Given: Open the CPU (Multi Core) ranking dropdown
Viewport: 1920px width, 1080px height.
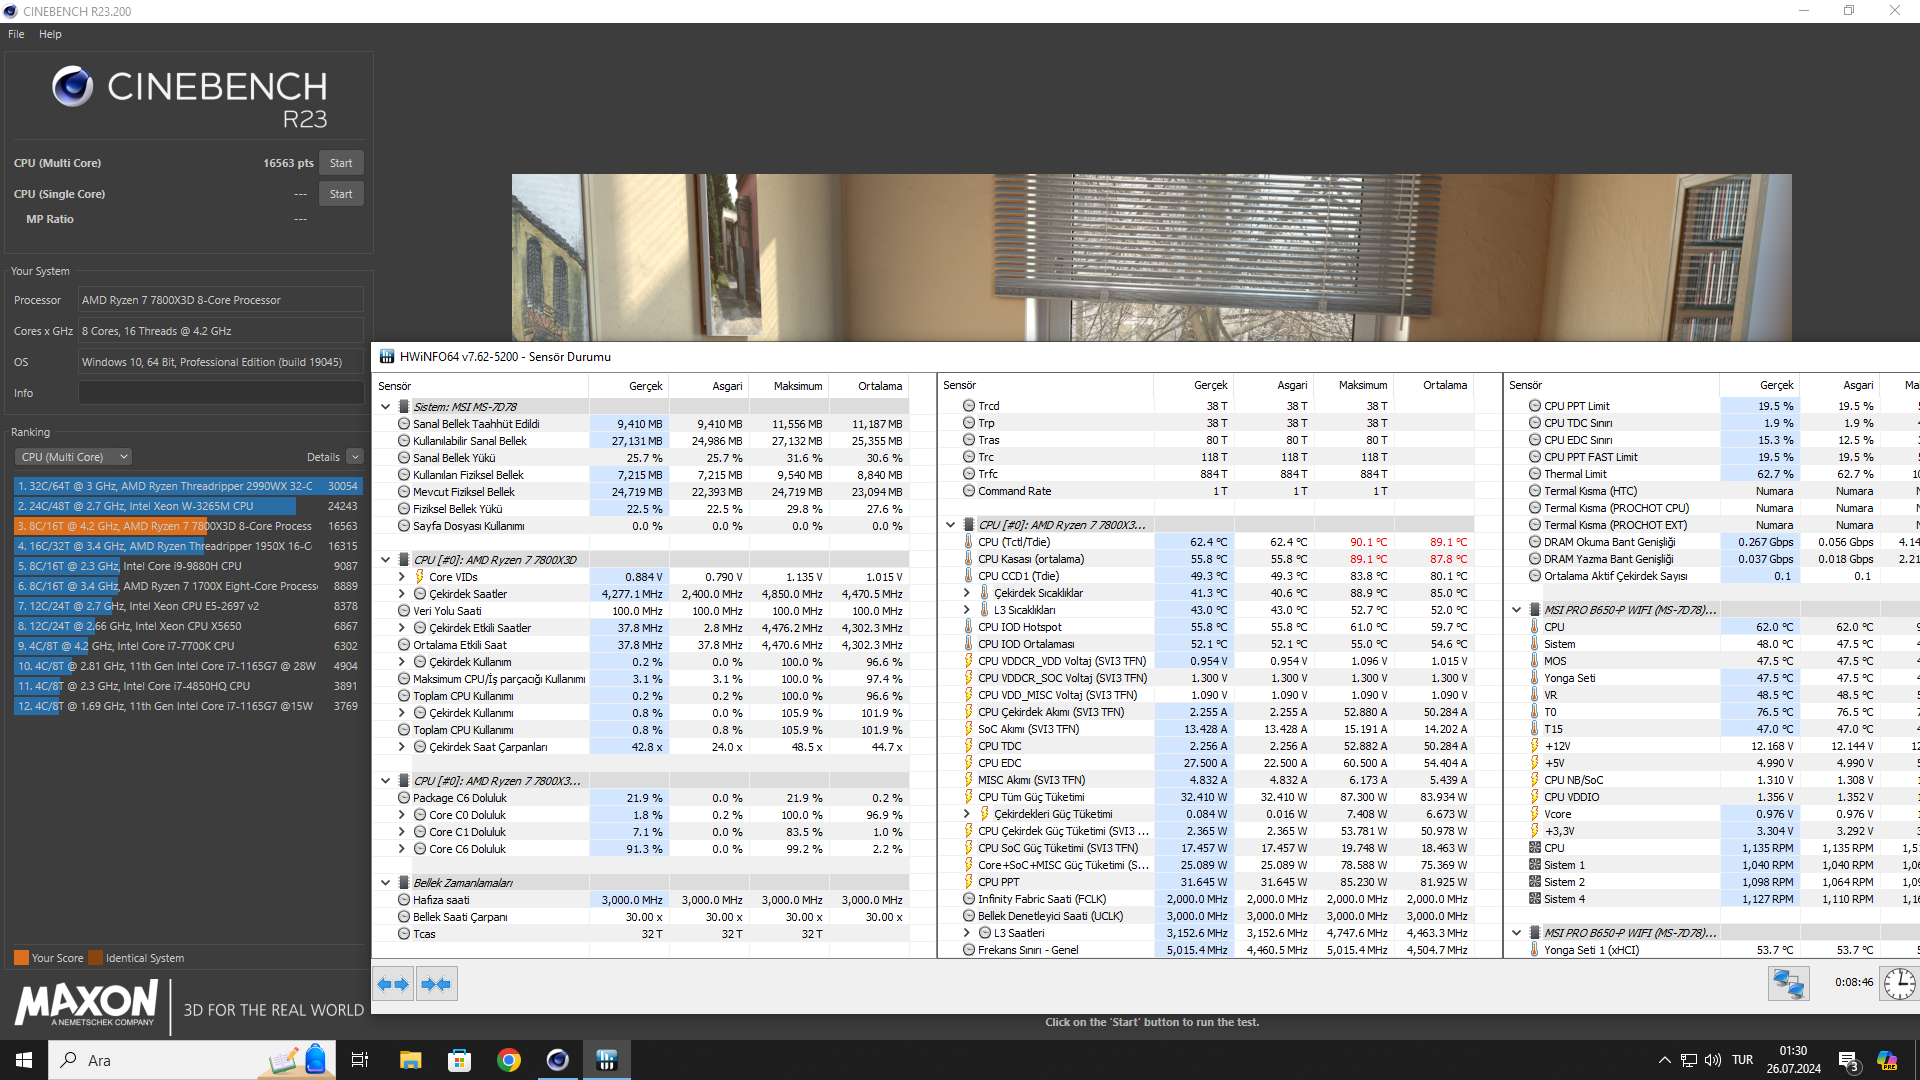Looking at the screenshot, I should point(73,457).
